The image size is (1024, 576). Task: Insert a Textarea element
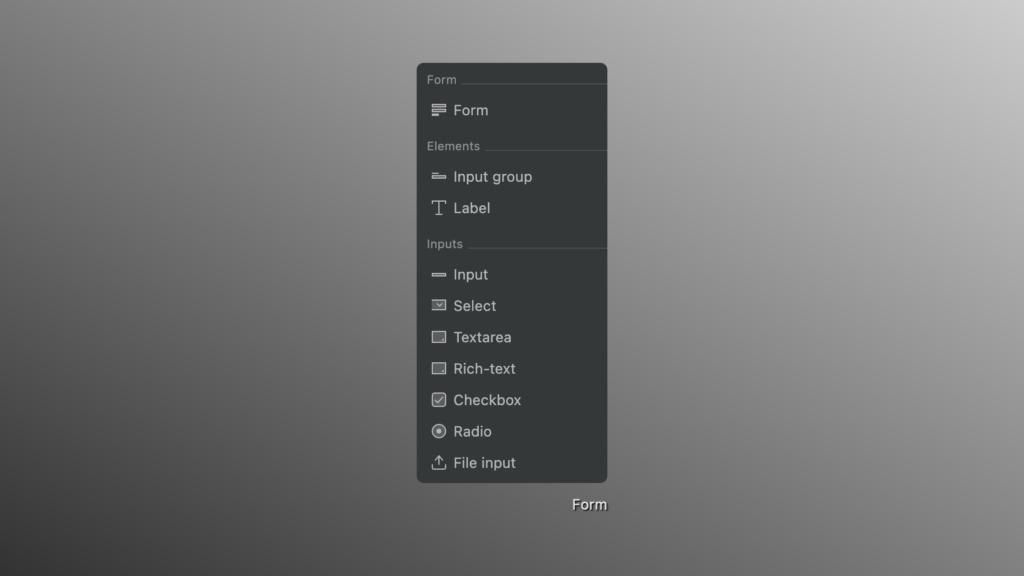[512, 337]
